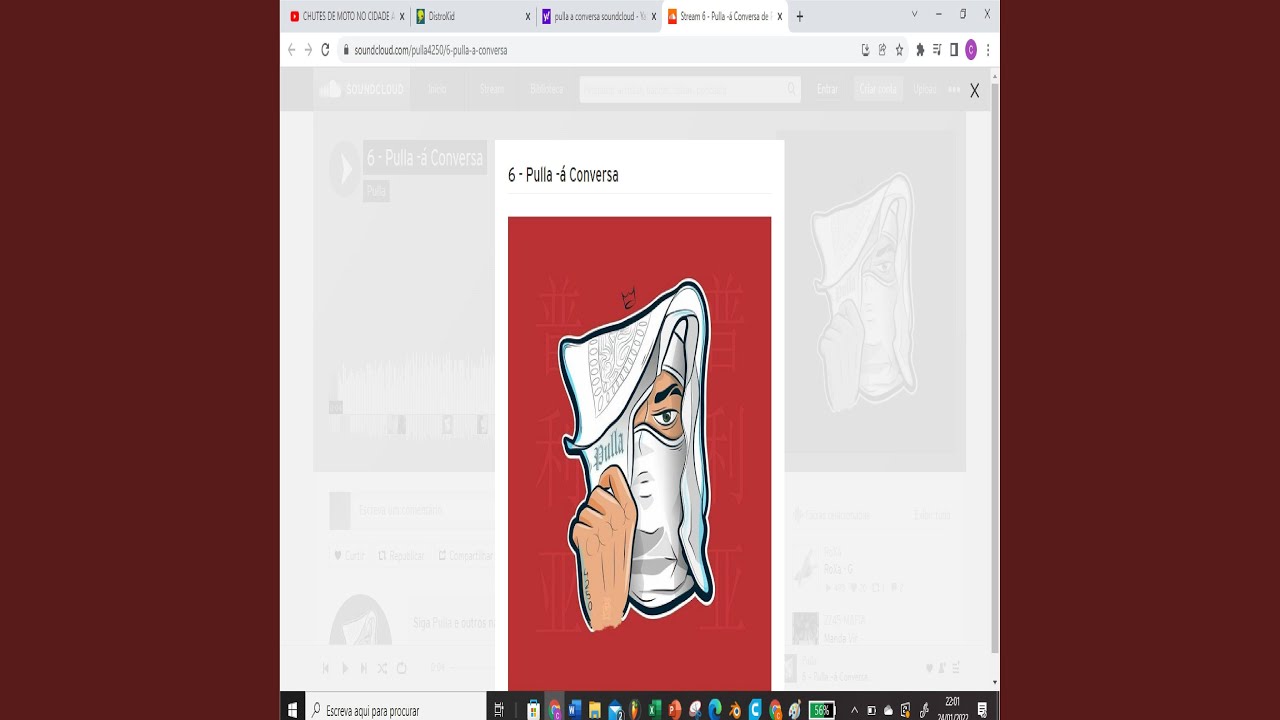The height and width of the screenshot is (720, 1280).
Task: Go back to the previous page
Action: (291, 49)
